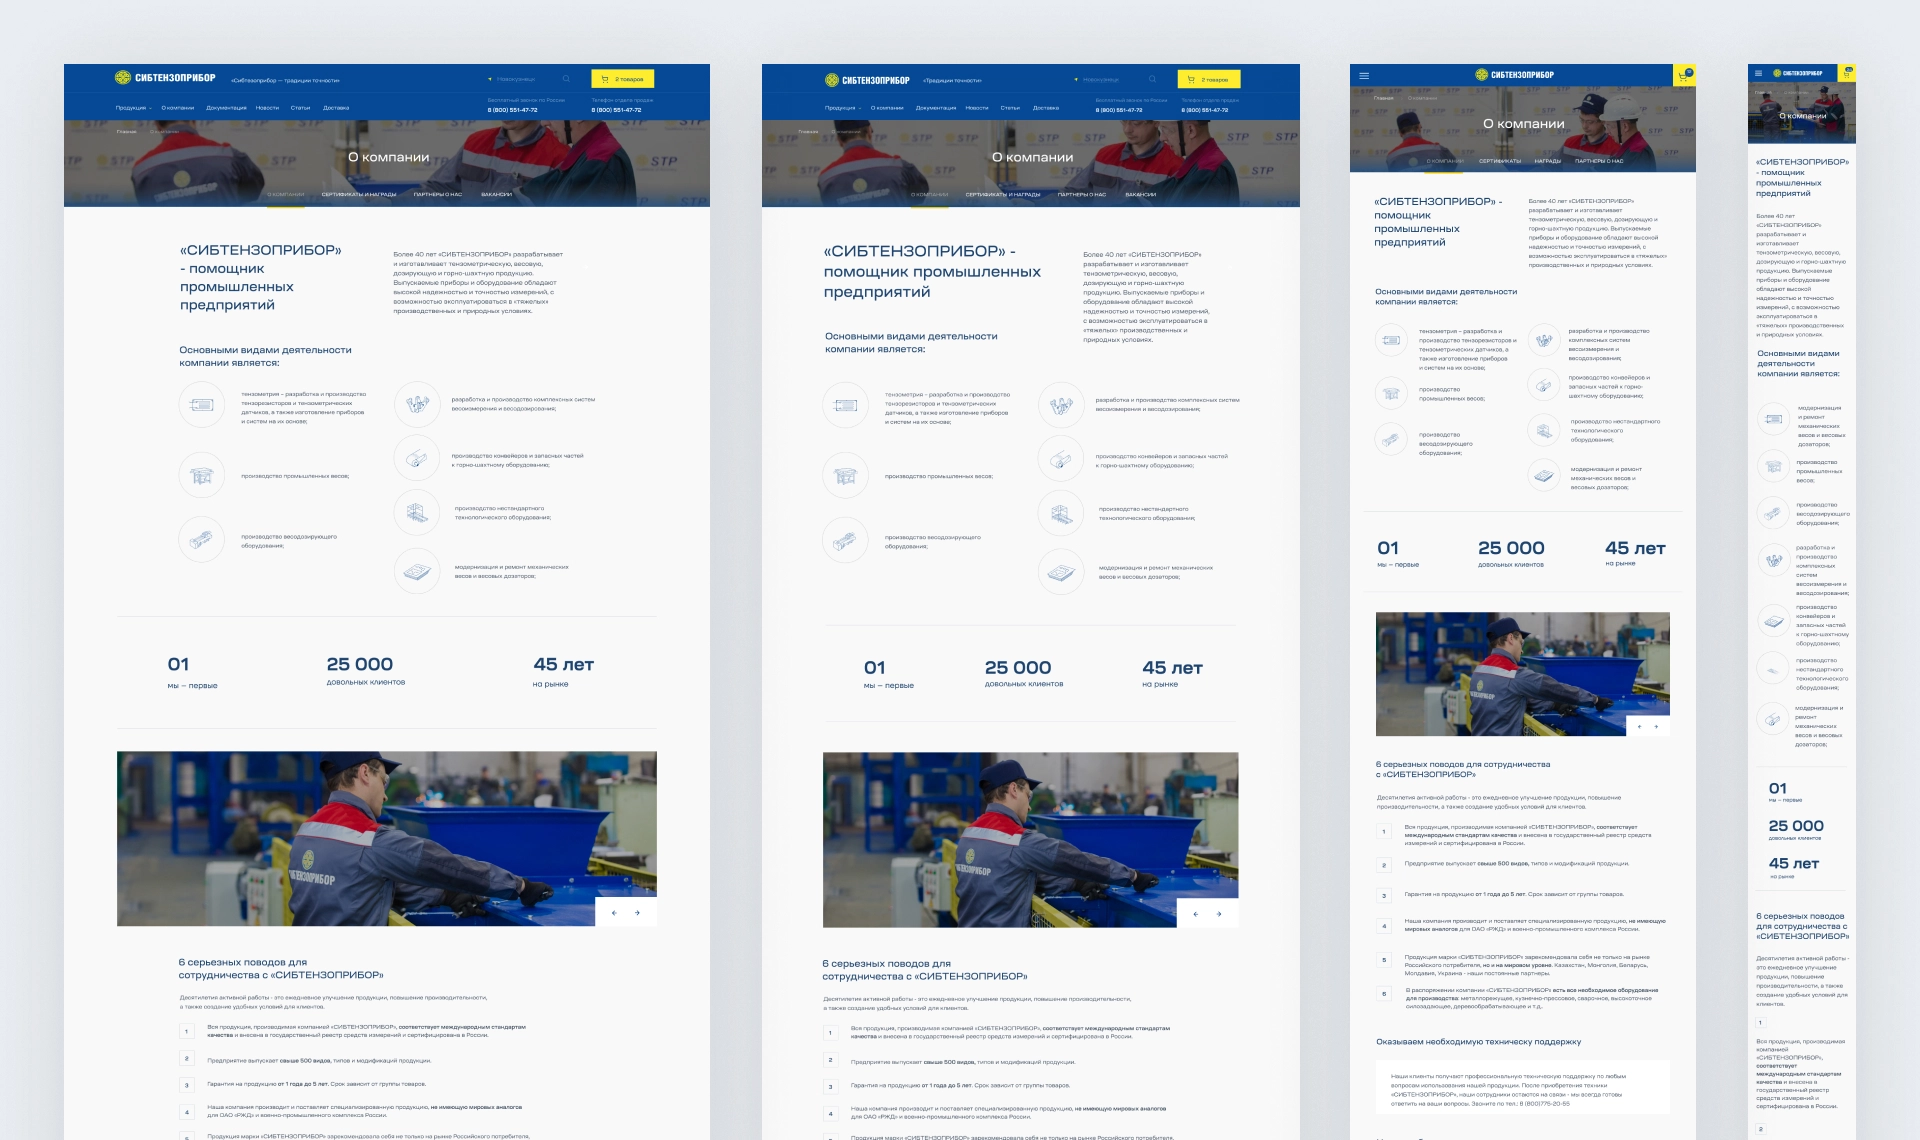Screen dimensions: 1920x1140
Task: Click the yellow 2 товаров cart button, second mockup
Action: pos(1209,79)
